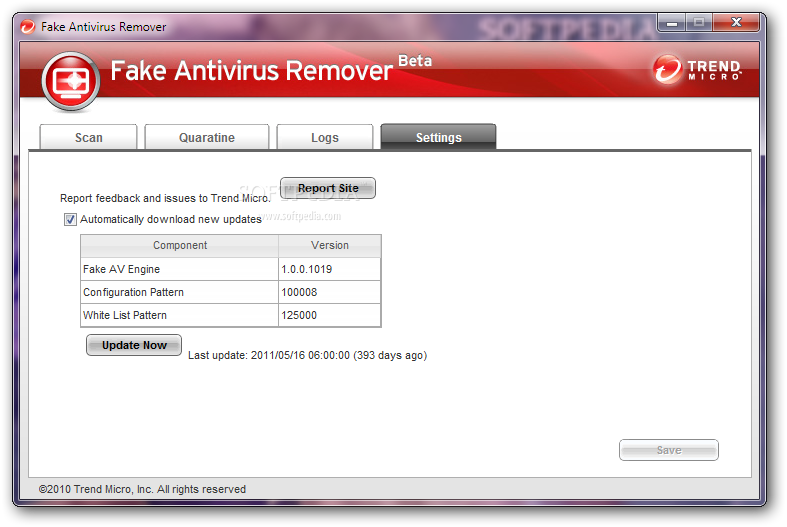Click the Report feedback and issues text

click(x=165, y=198)
